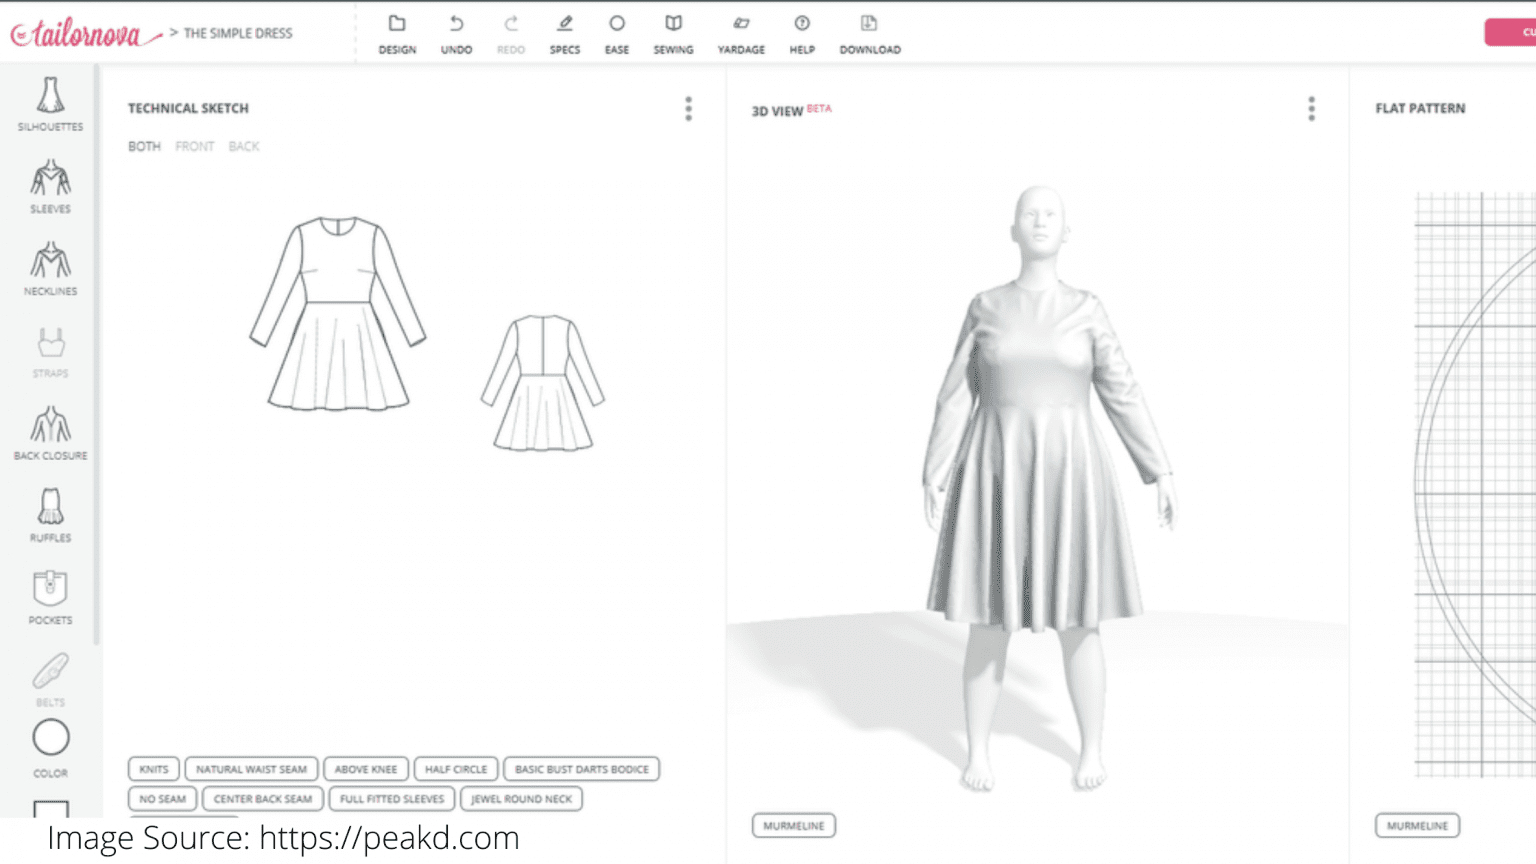The image size is (1536, 864).
Task: Open the Technical Sketch three-dot menu
Action: click(x=688, y=109)
